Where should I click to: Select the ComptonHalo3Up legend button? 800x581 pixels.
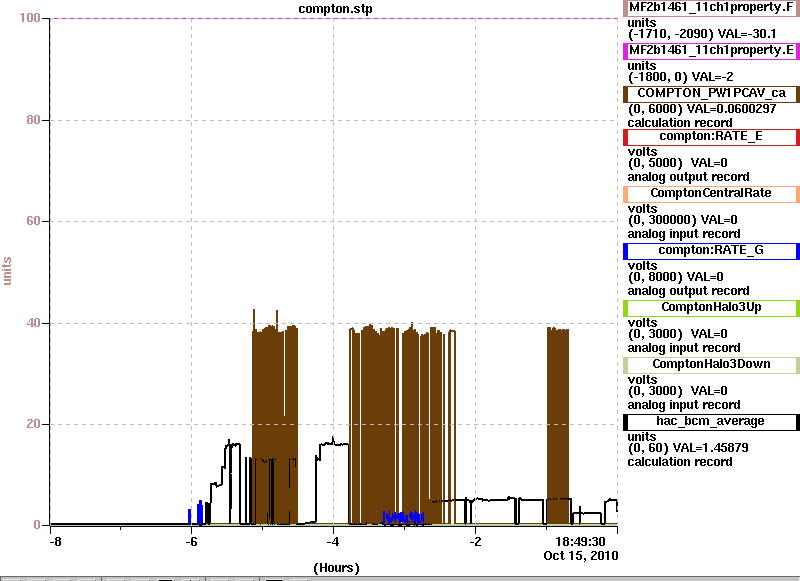tap(711, 308)
